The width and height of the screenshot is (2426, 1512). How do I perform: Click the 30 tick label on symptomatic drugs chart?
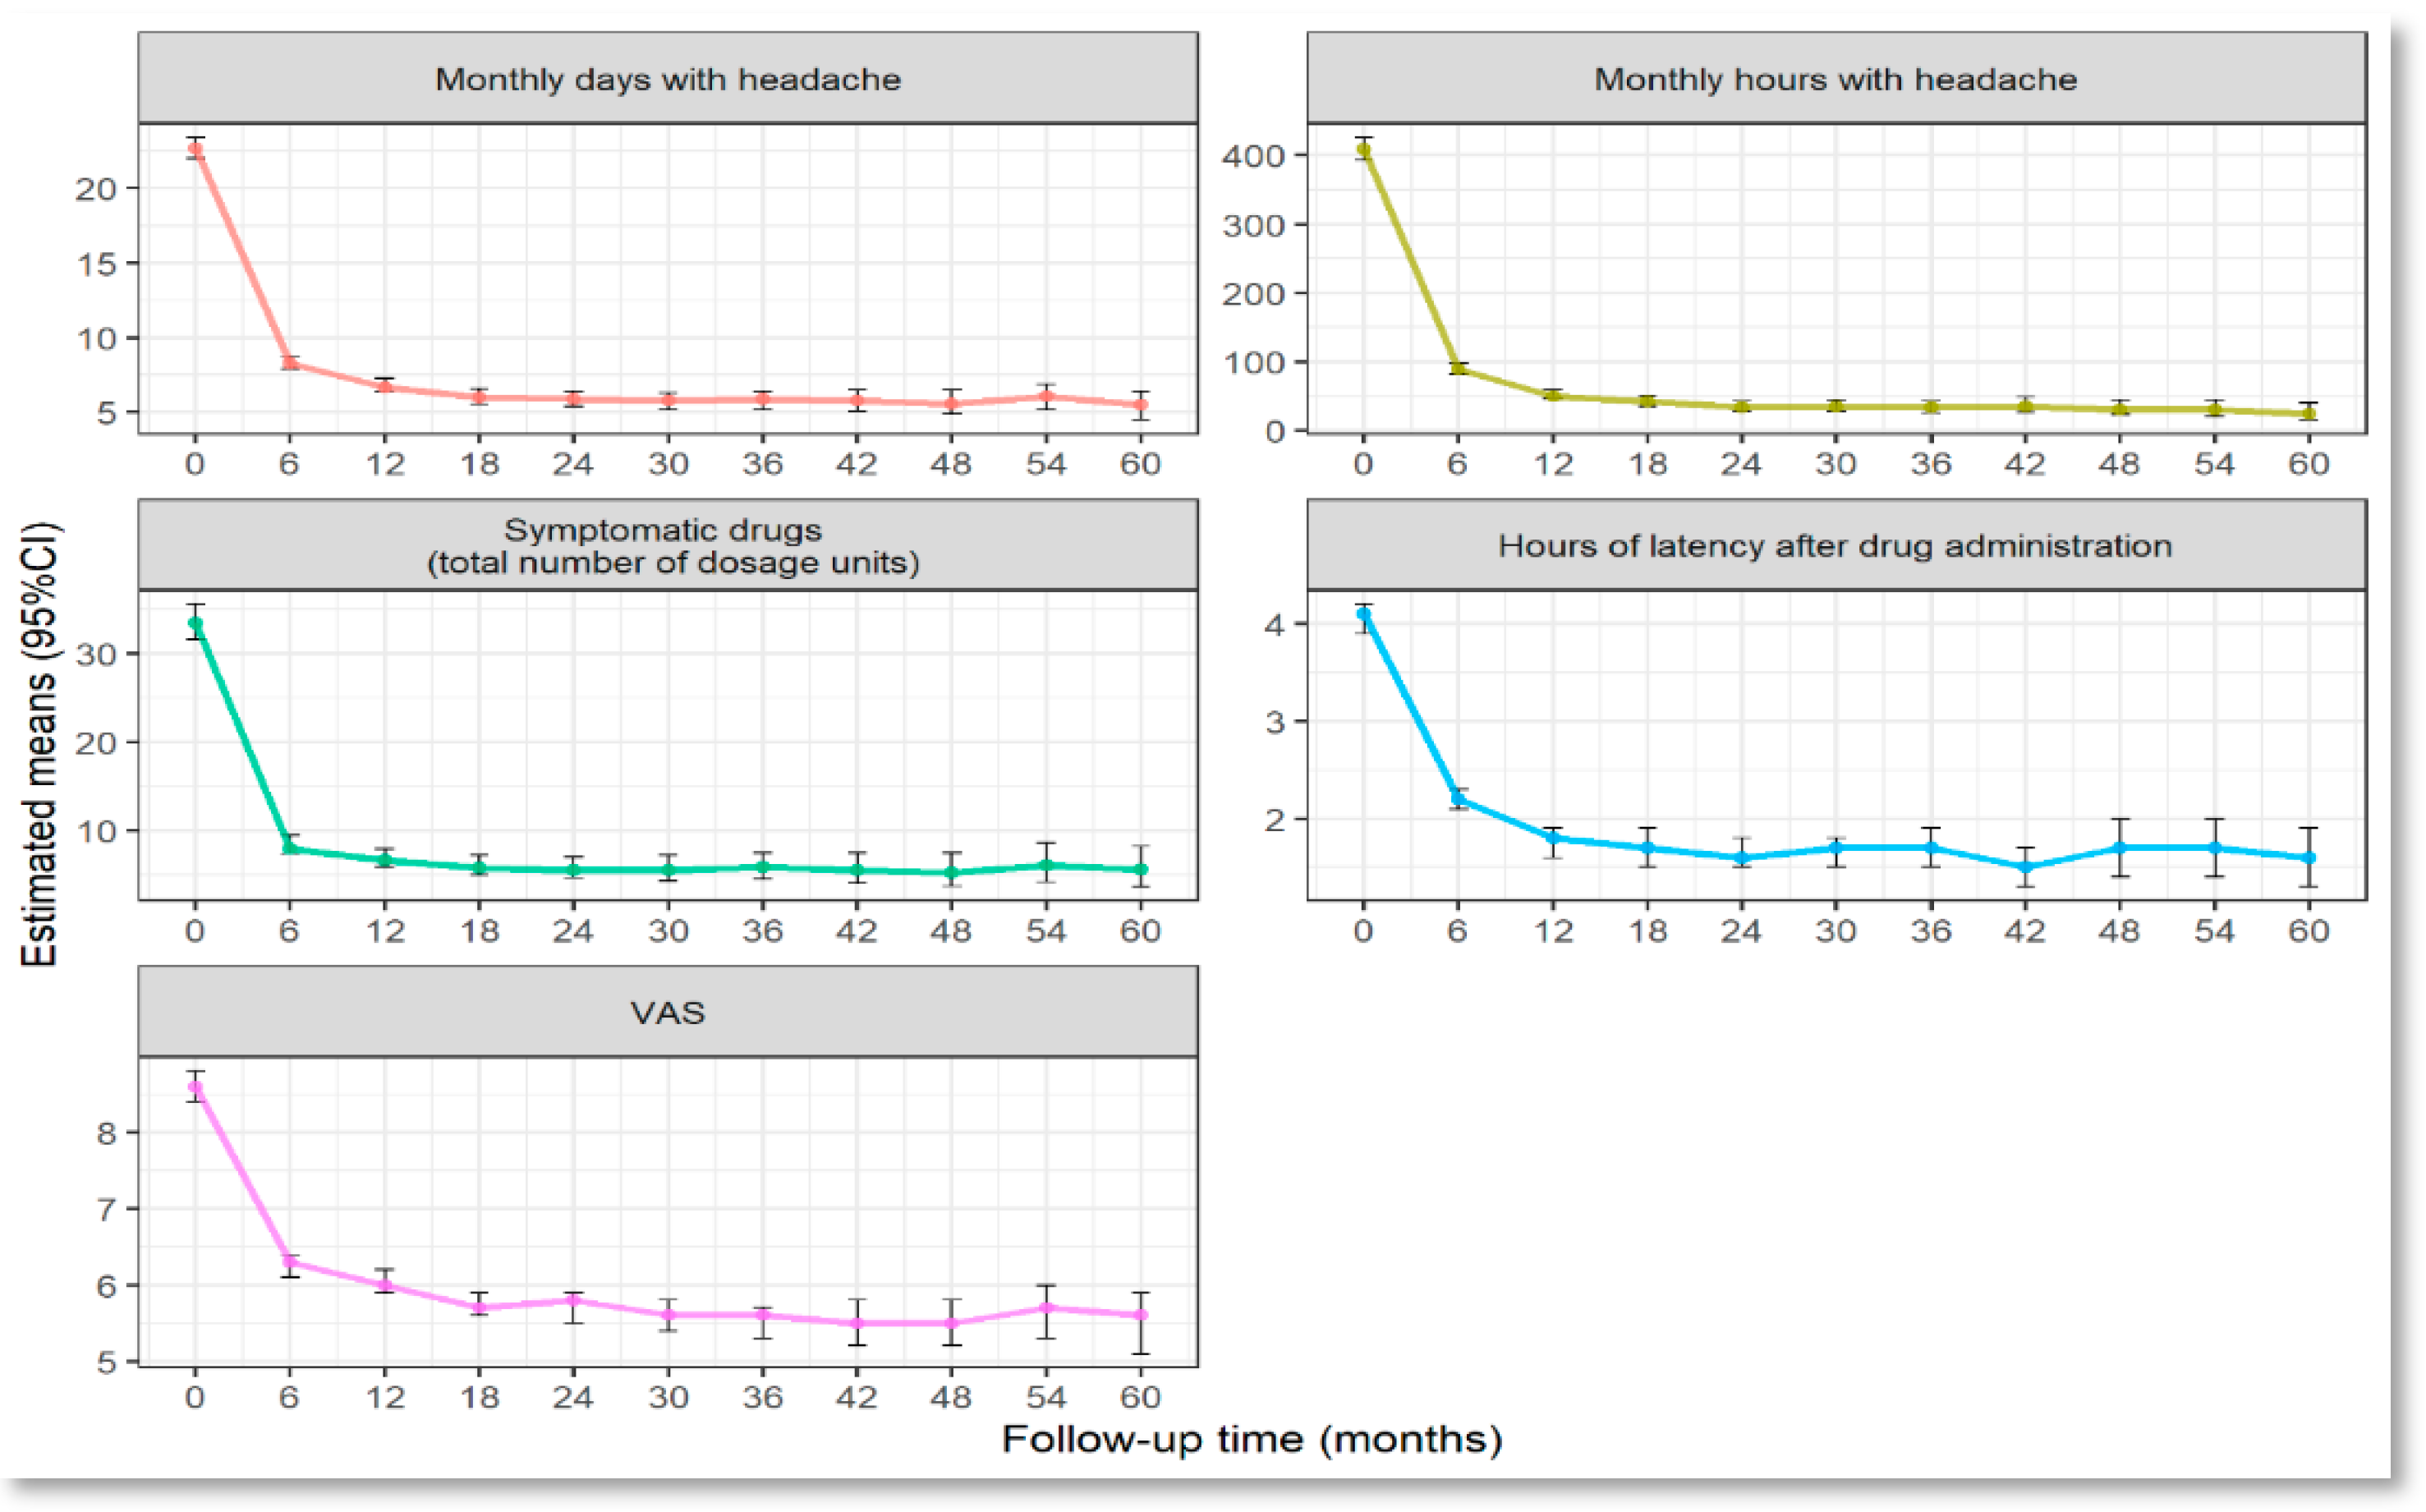96,655
